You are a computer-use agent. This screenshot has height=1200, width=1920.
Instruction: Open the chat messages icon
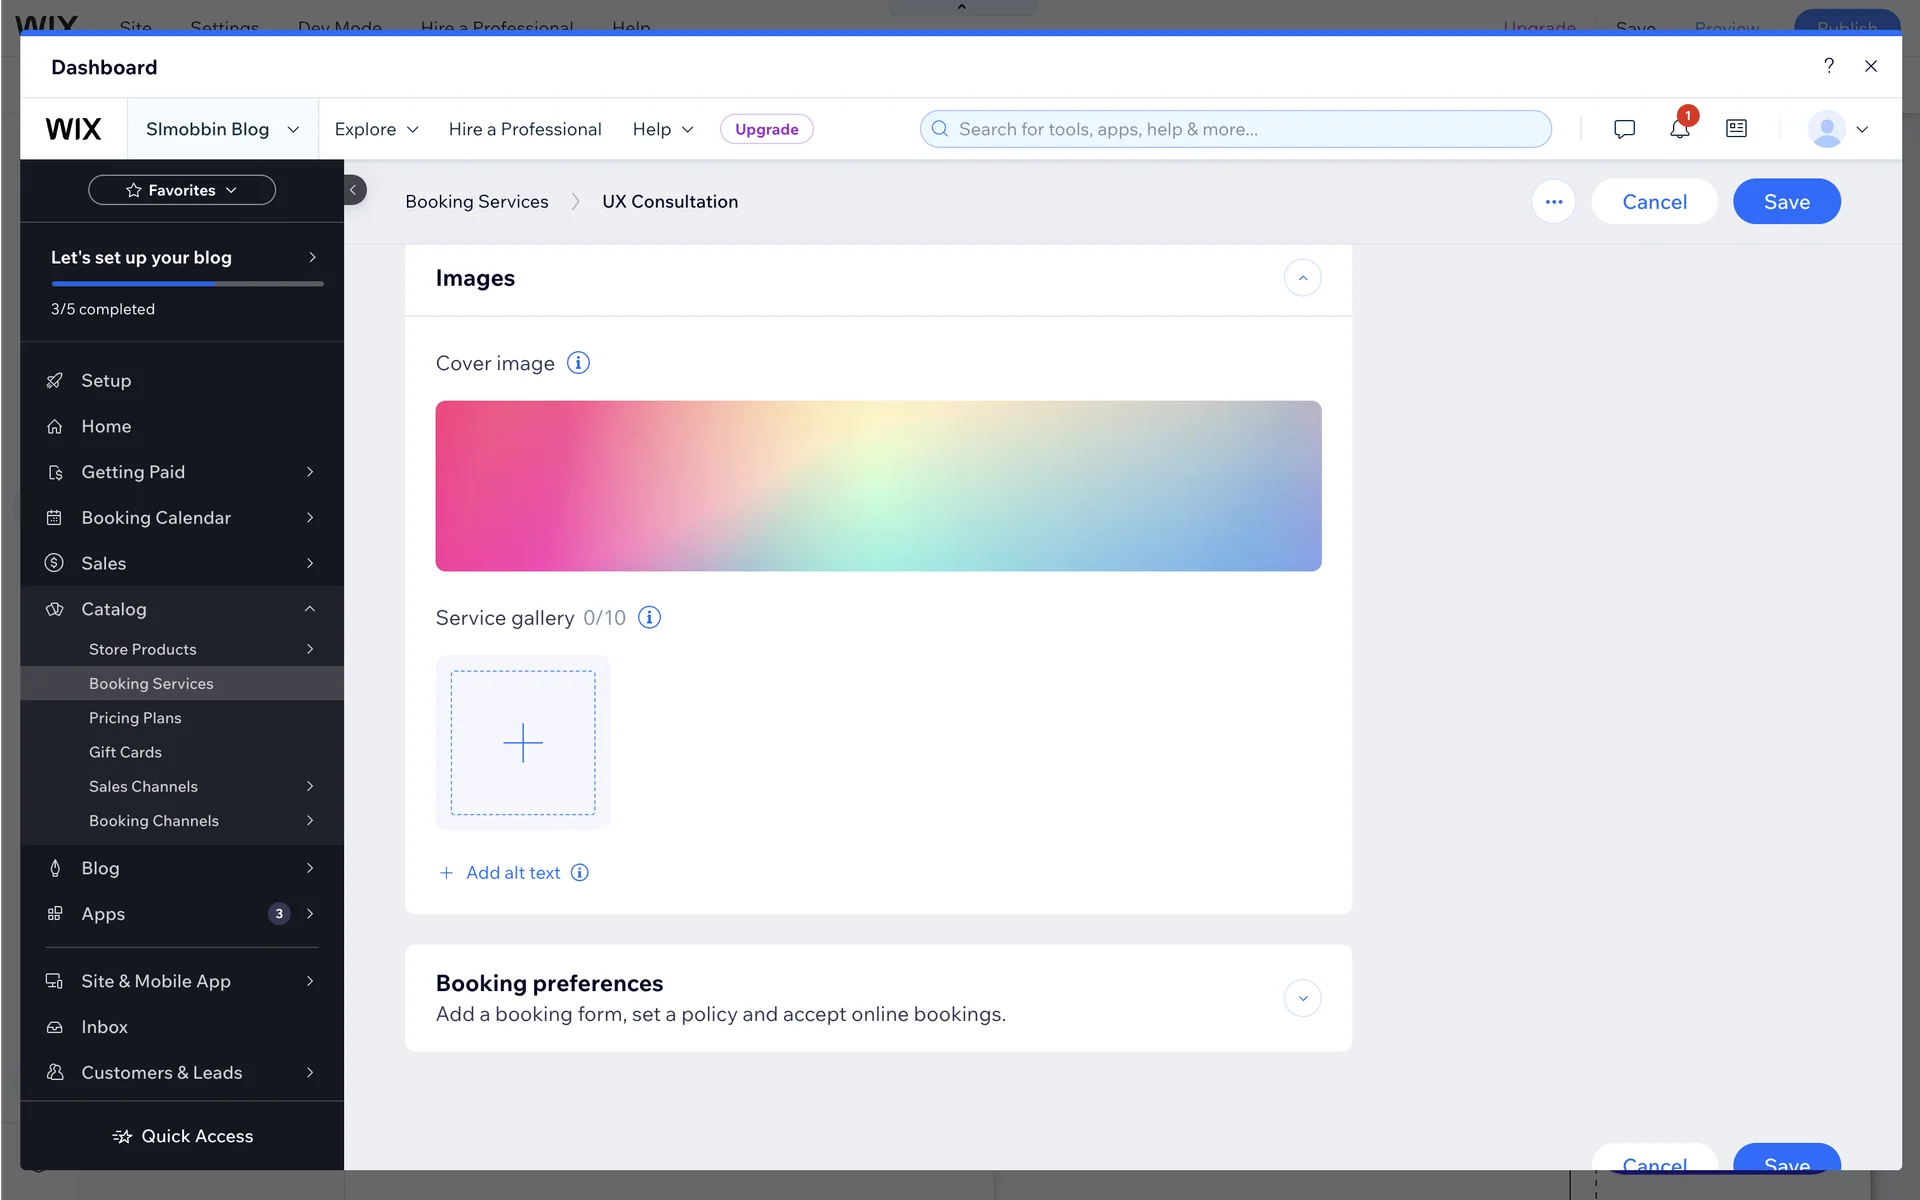coord(1624,129)
